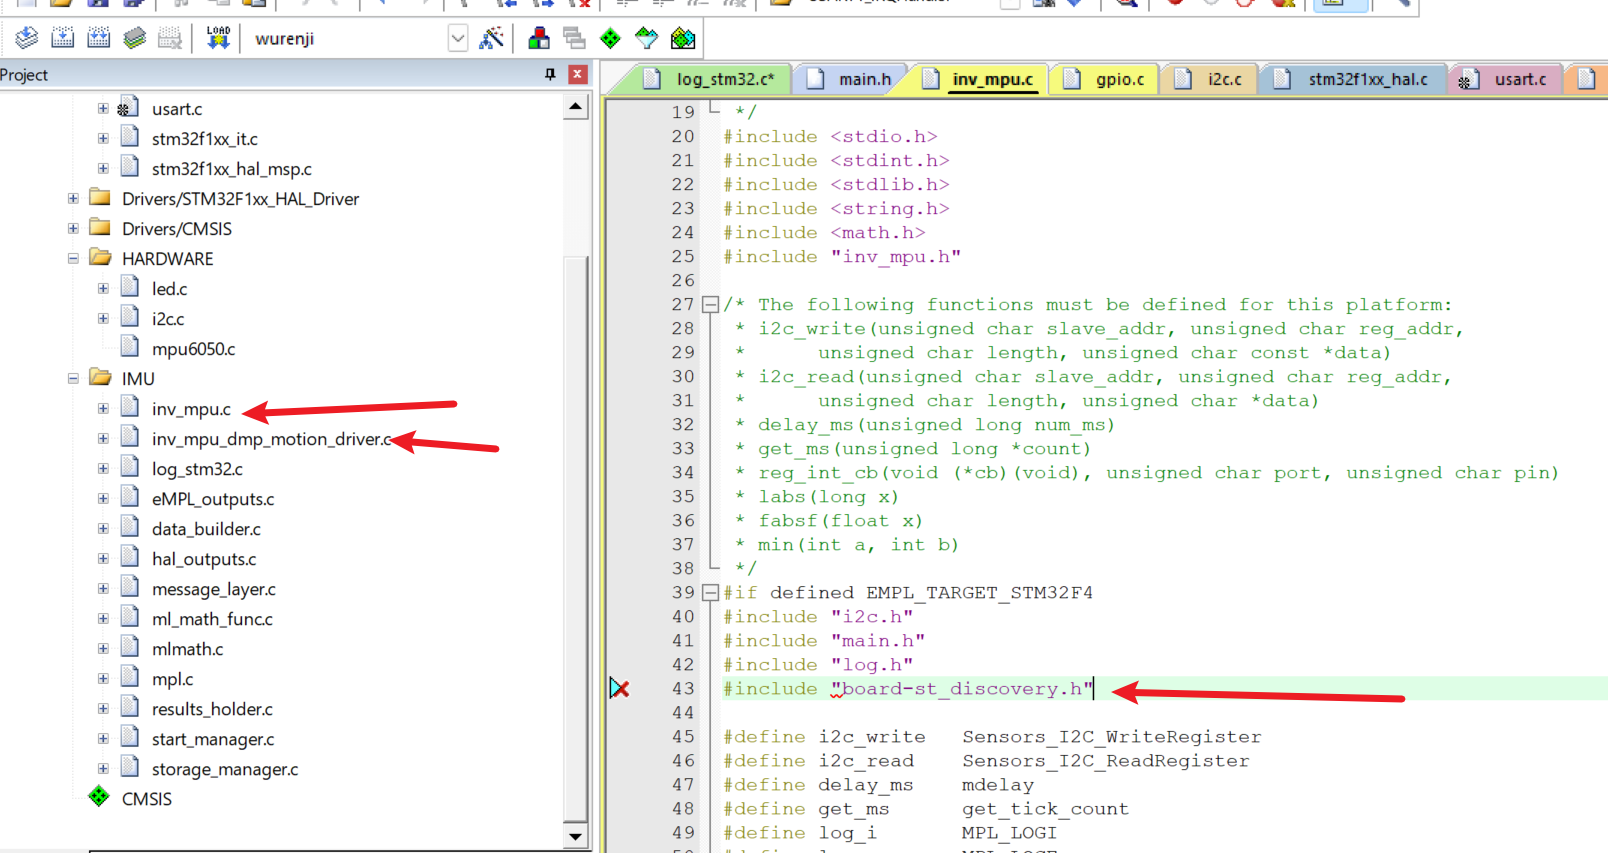Close the Project panel with red X
The width and height of the screenshot is (1608, 853).
[577, 74]
